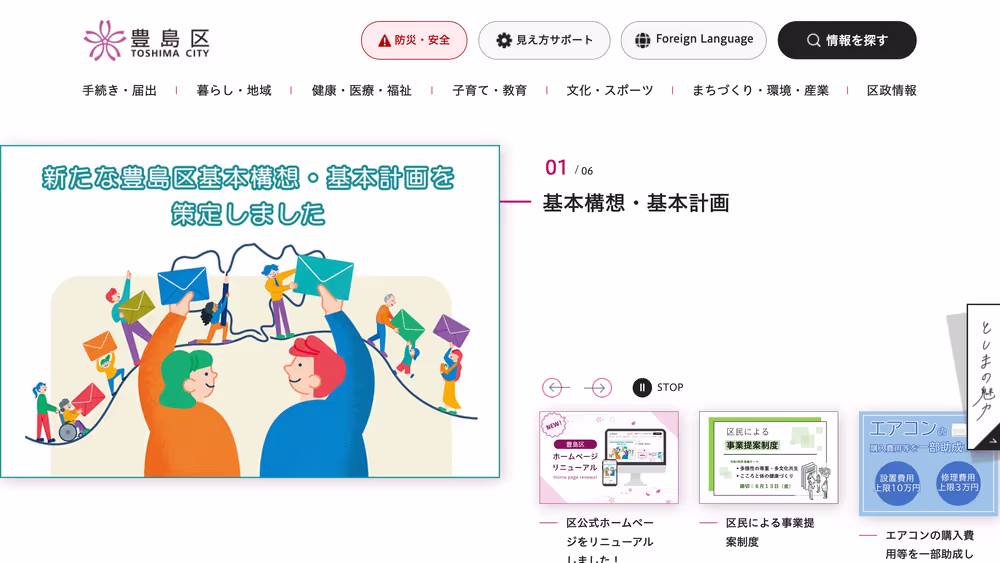Open 暮らし・地域 menu
Viewport: 1000px width, 563px height.
pyautogui.click(x=234, y=91)
